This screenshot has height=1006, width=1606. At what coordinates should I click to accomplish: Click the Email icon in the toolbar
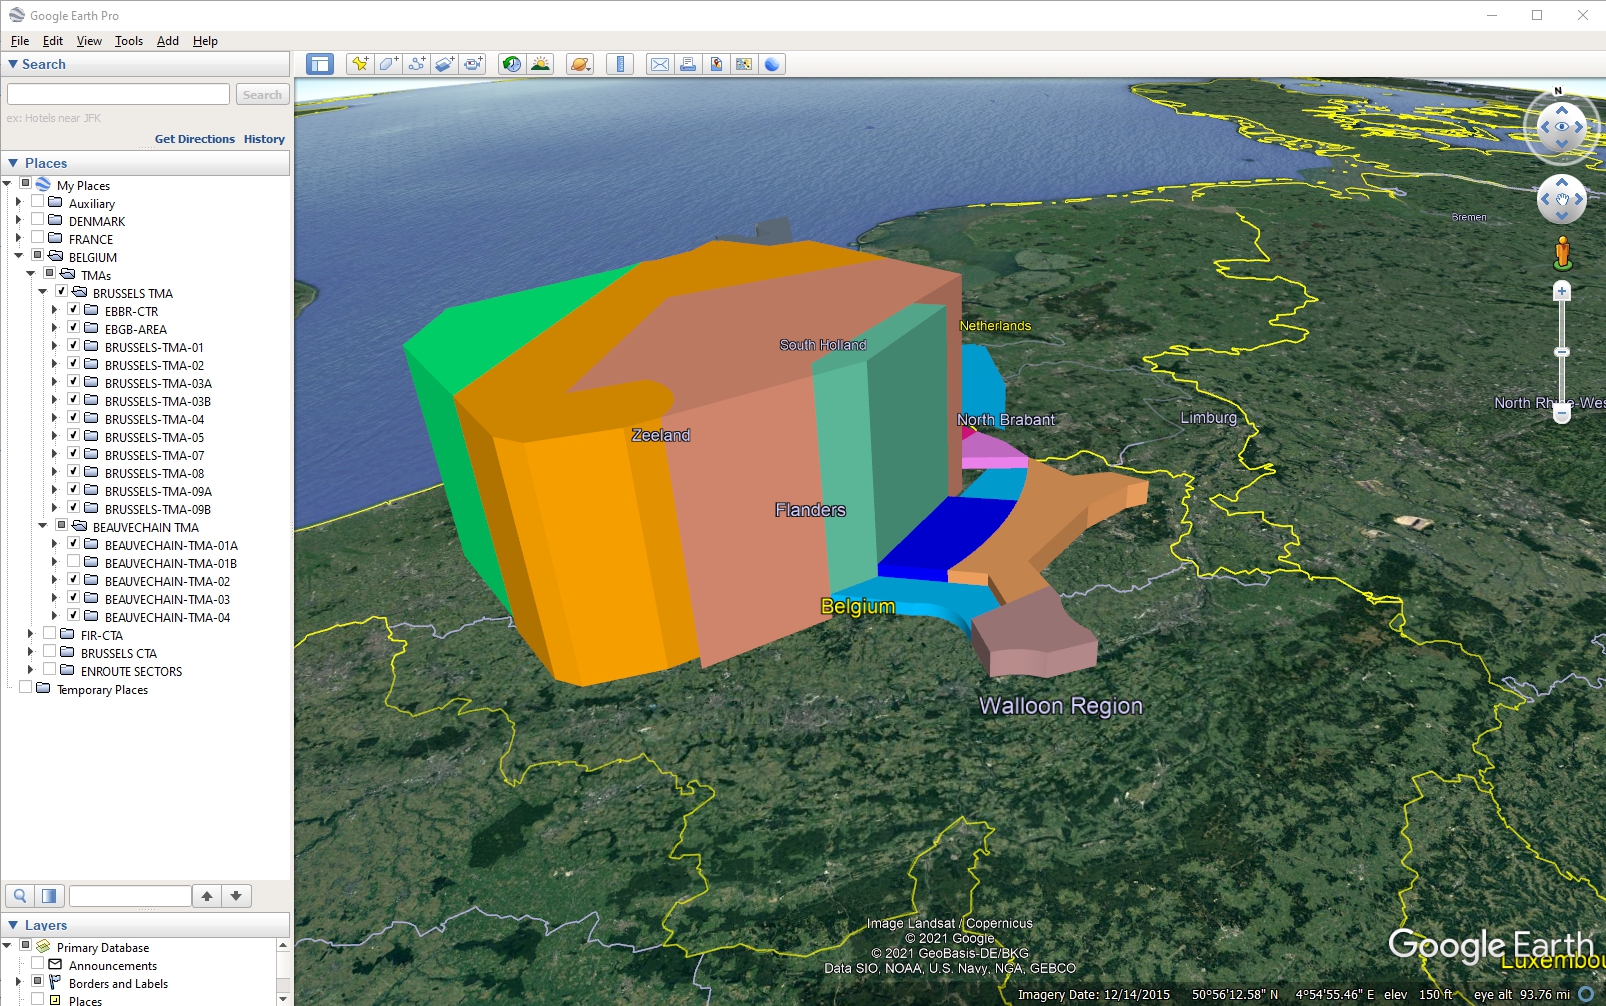(660, 64)
